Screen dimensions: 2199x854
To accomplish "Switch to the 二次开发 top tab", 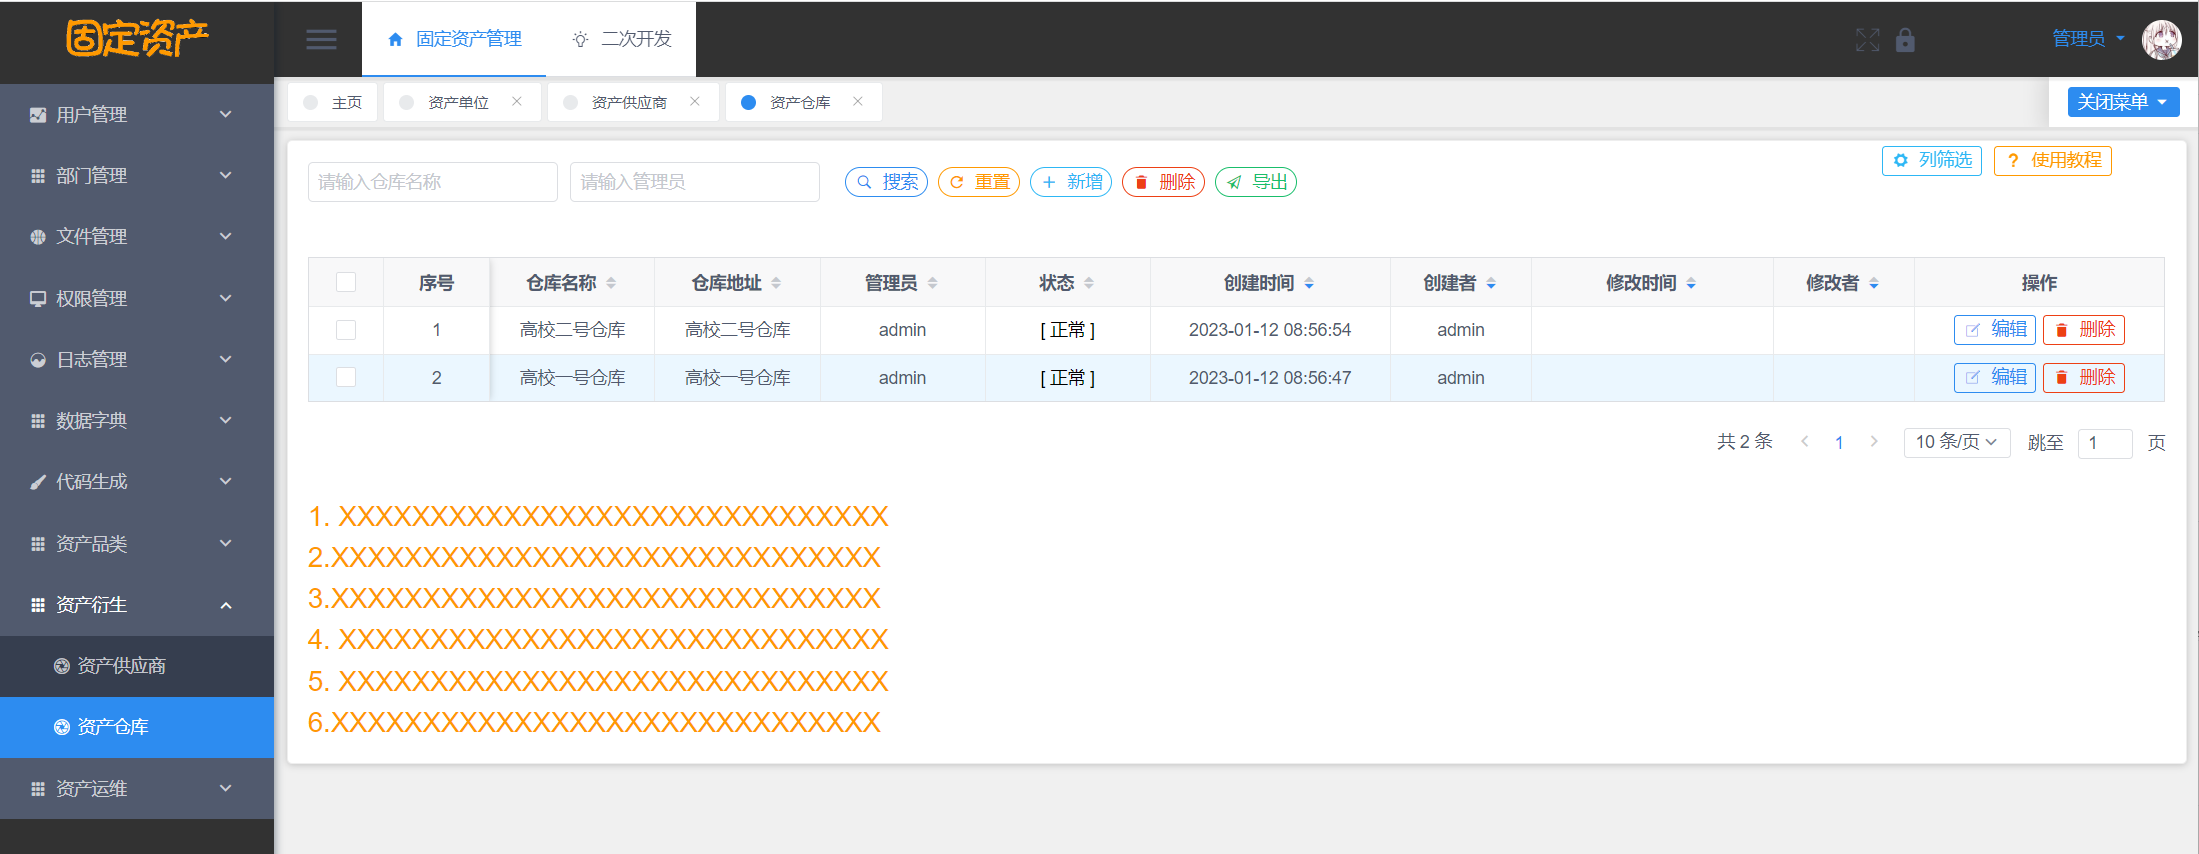I will (x=622, y=39).
